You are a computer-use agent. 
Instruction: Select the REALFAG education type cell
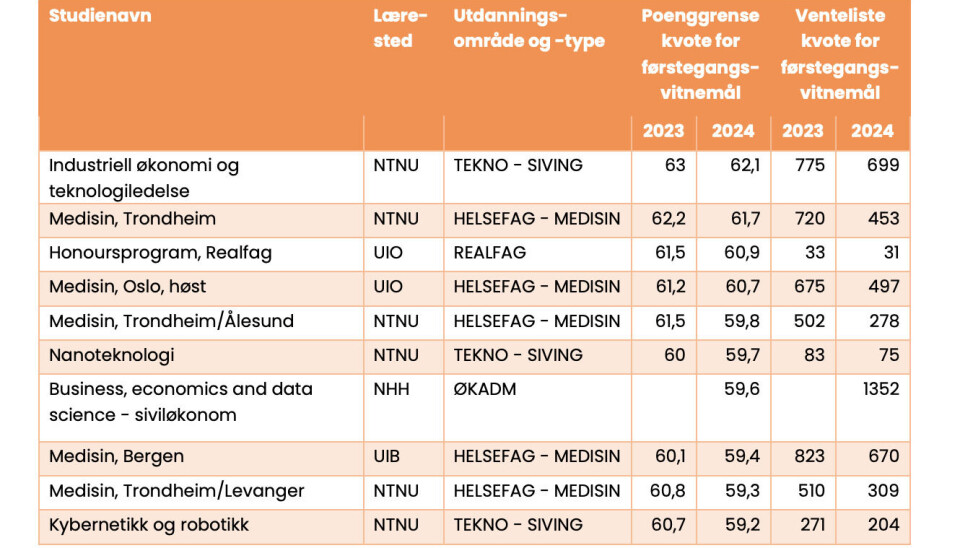tap(490, 253)
